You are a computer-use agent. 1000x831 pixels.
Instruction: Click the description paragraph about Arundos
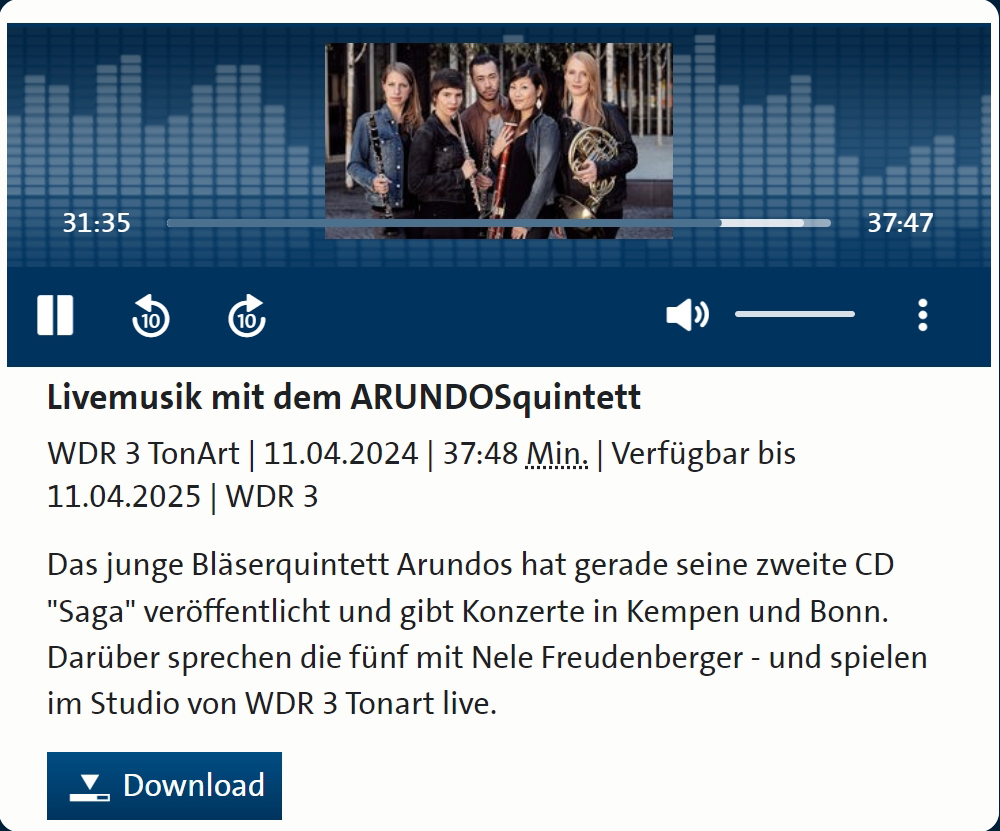(x=487, y=634)
